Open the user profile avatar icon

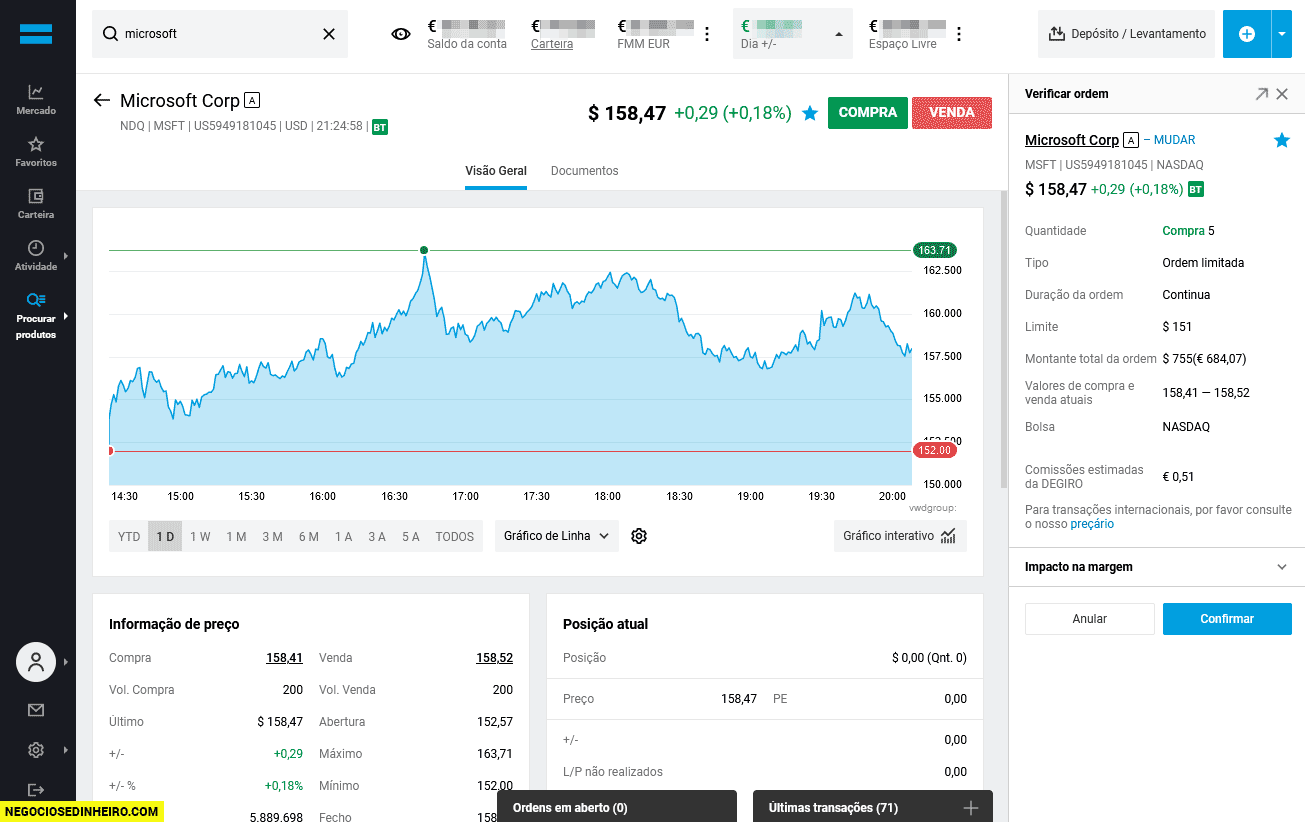[36, 662]
